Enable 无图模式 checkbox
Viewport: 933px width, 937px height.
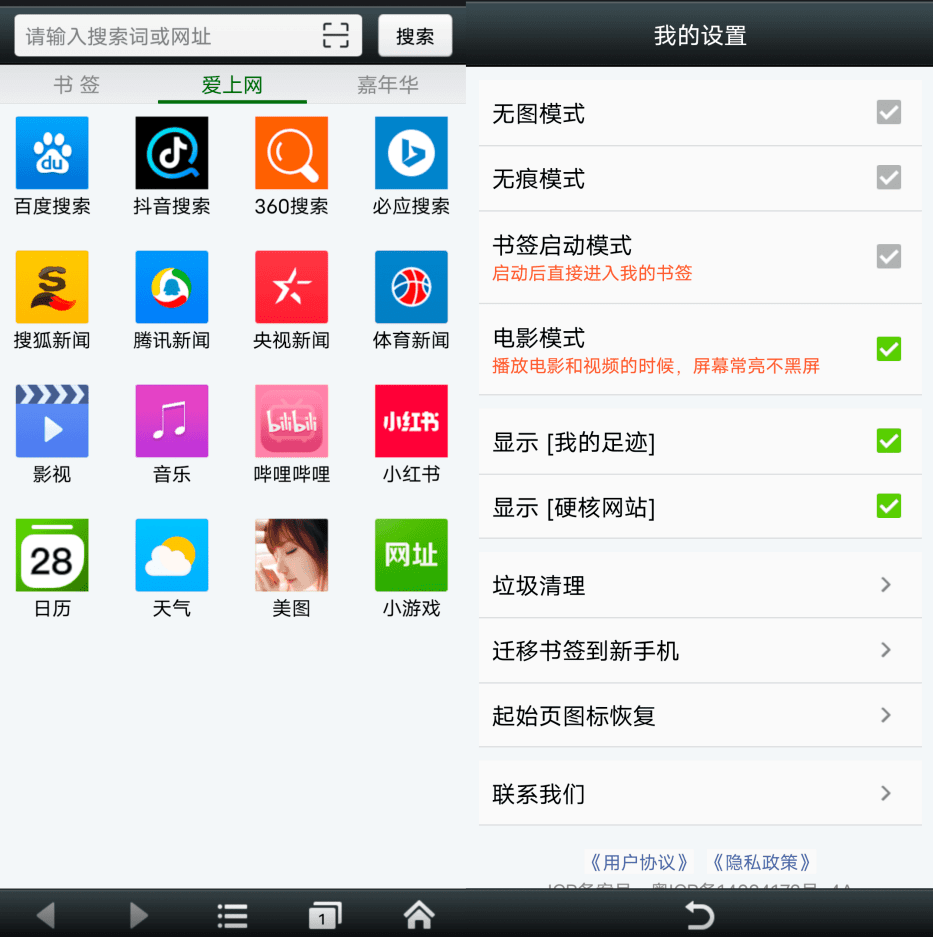click(888, 112)
